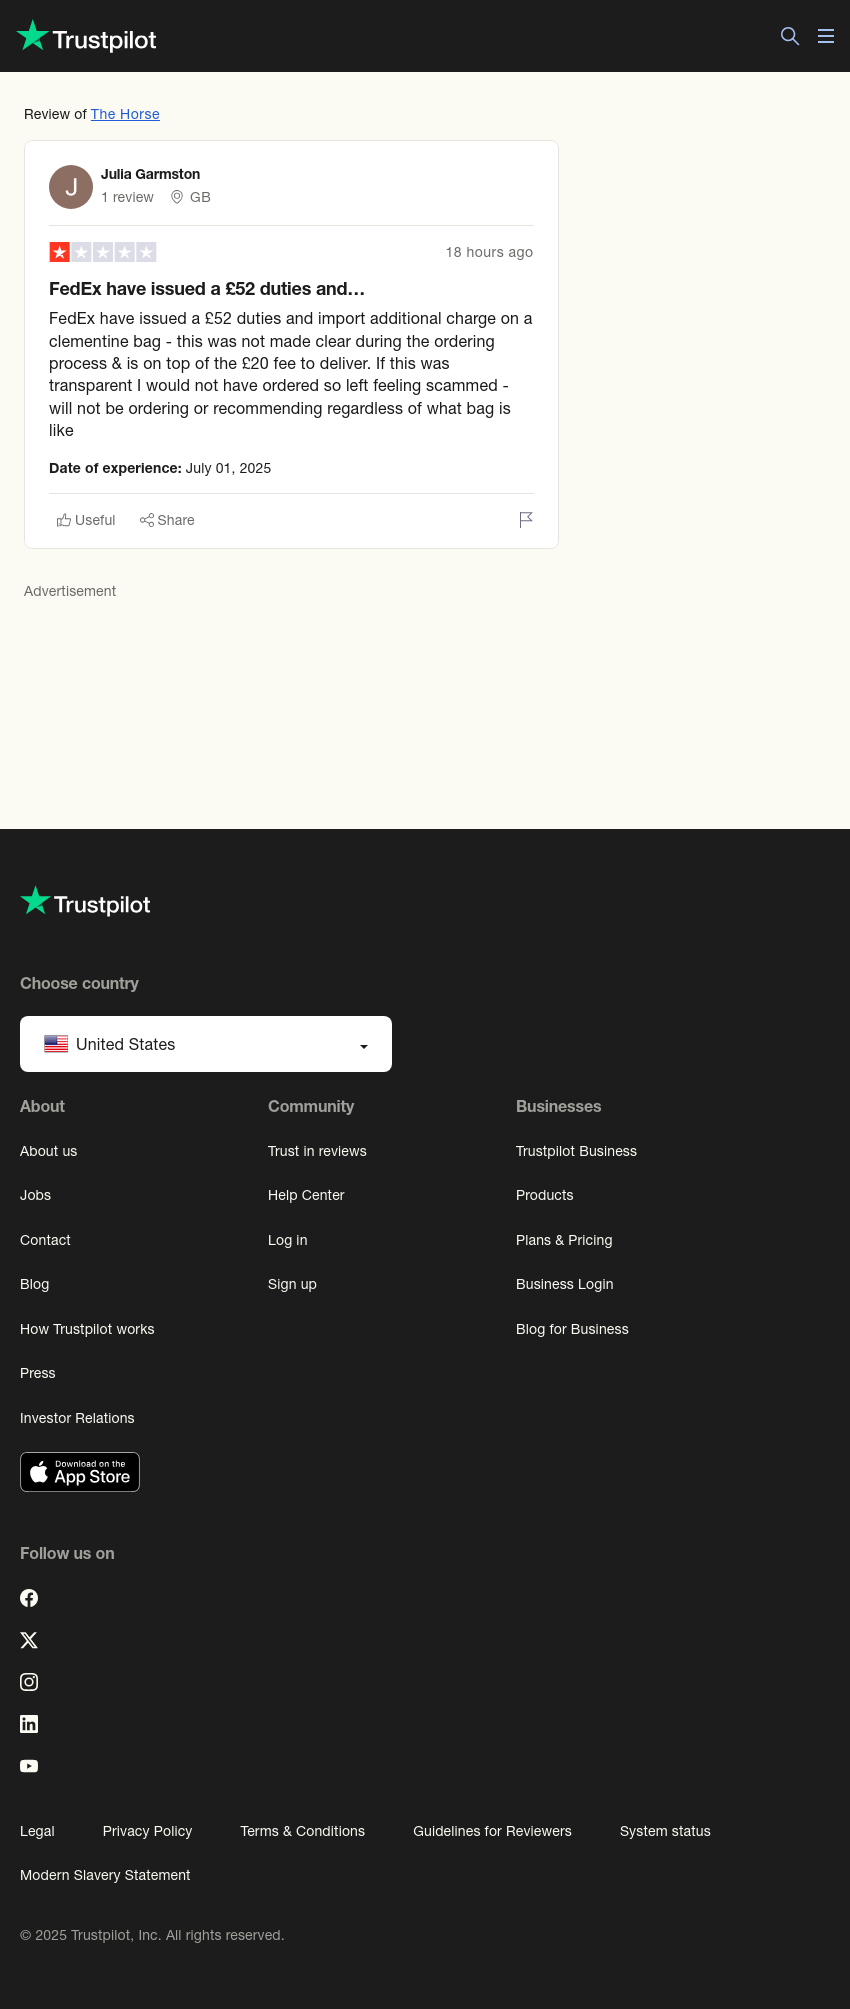
Task: Click Sign up footer link
Action: pos(292,1284)
